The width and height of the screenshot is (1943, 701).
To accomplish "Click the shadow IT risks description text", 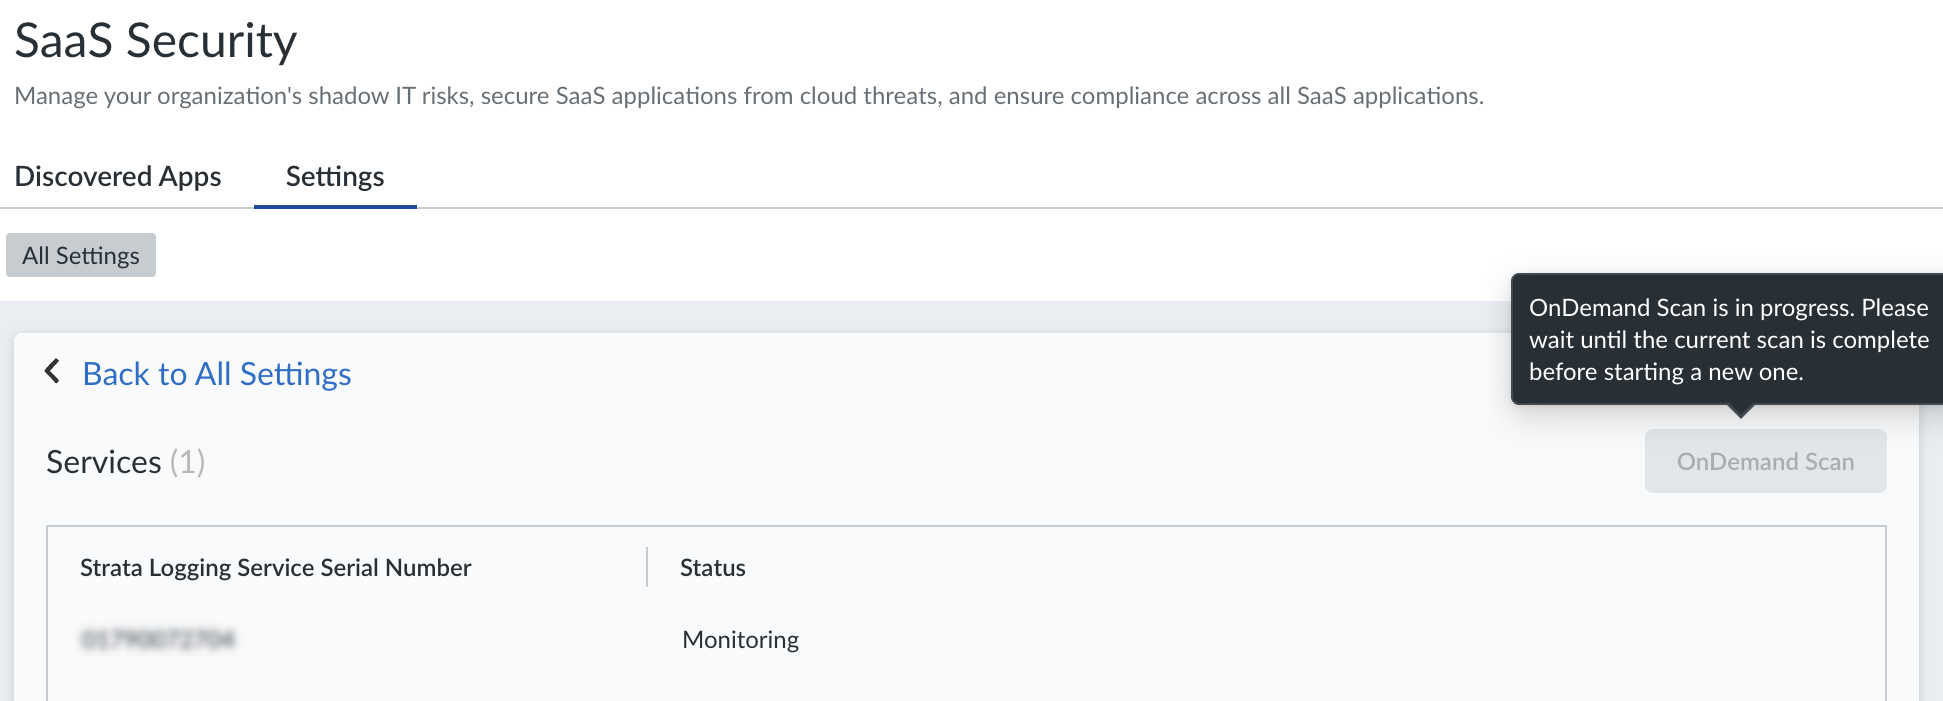I will [748, 96].
